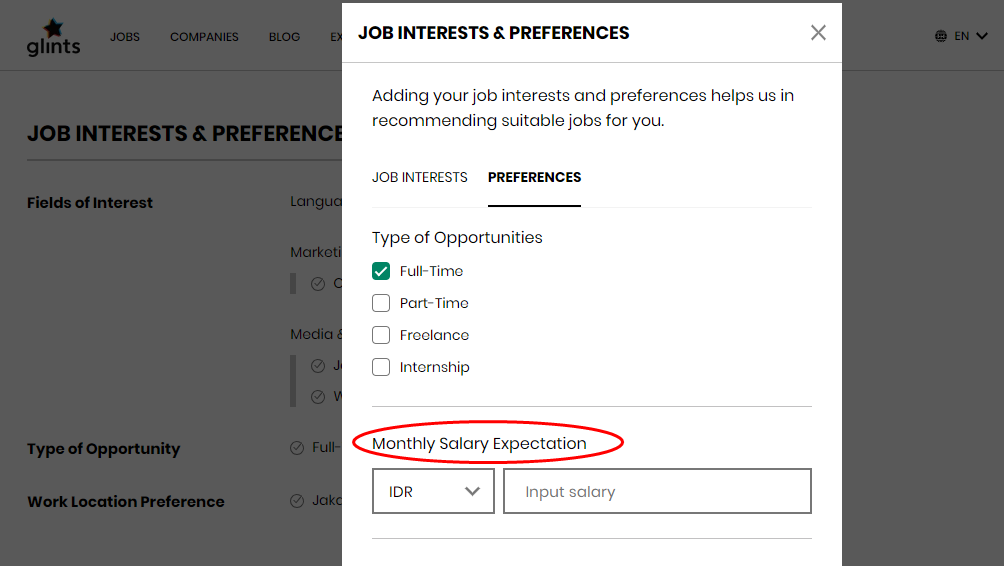Viewport: 1004px width, 566px height.
Task: Click the check-circle icon beside Full- opportunity
Action: coord(296,448)
